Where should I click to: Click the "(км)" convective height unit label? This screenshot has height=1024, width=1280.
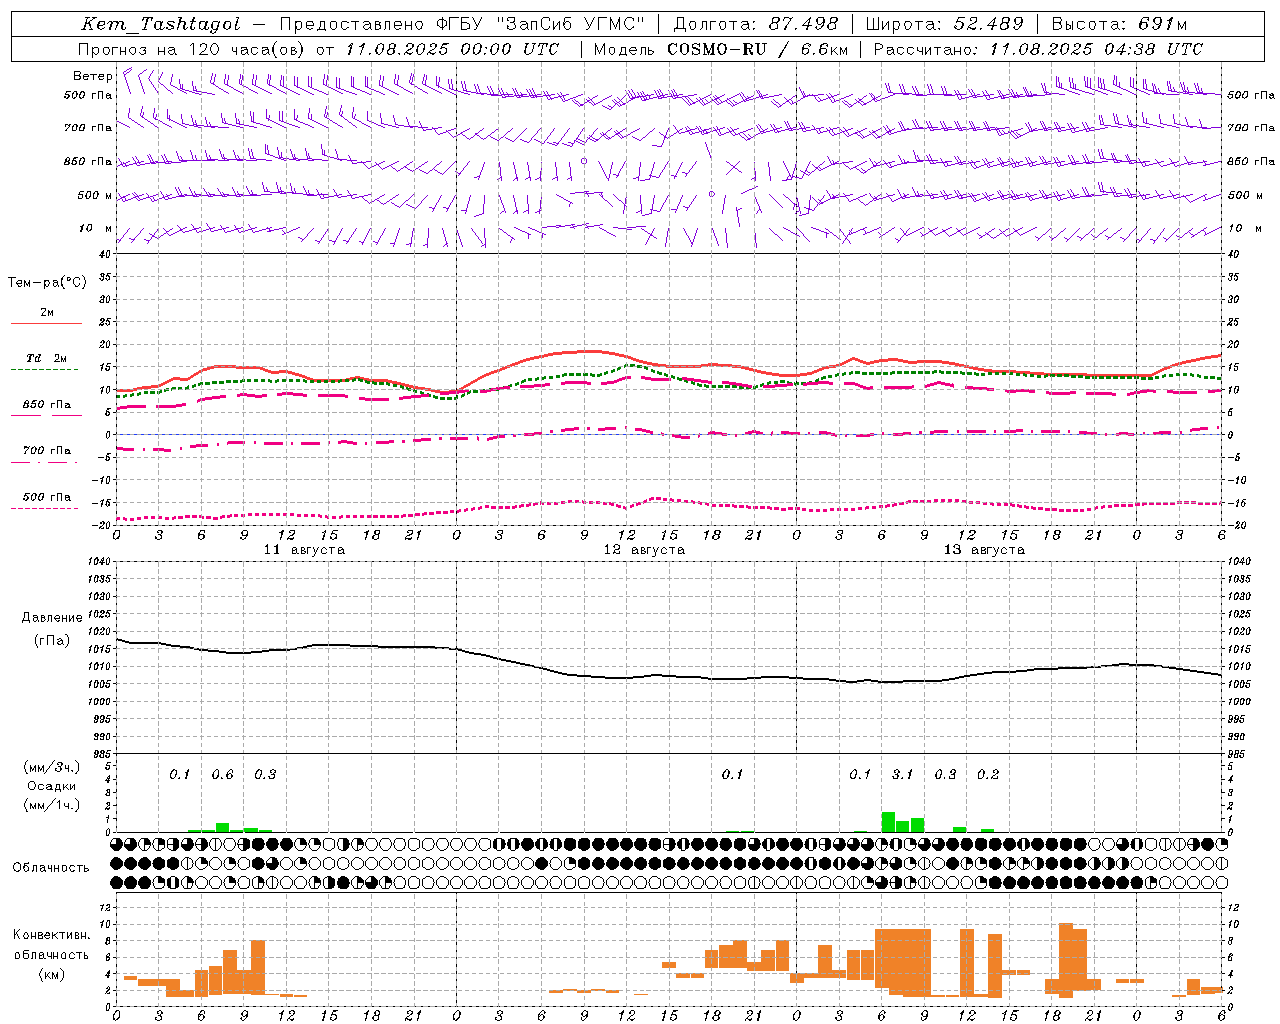[x=52, y=974]
